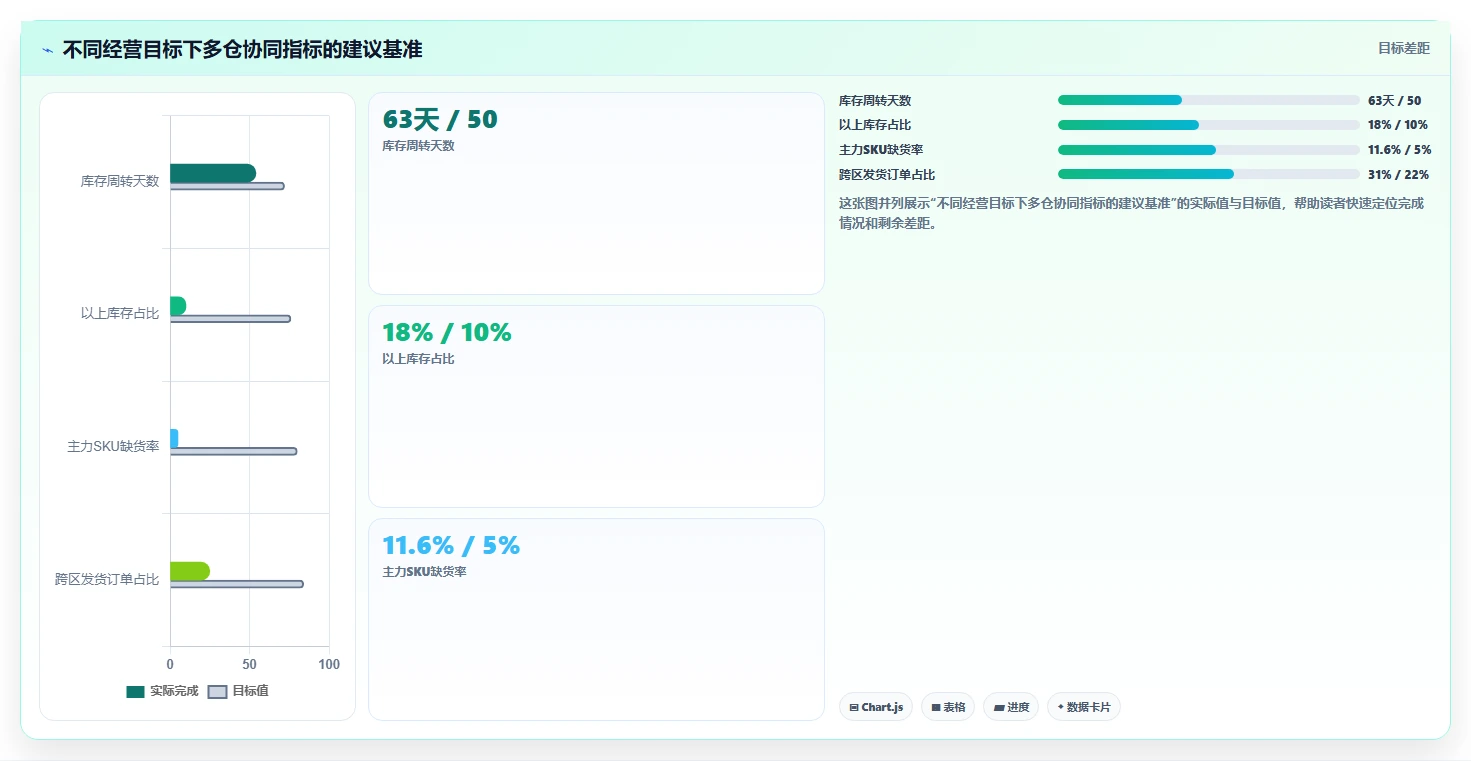Click the chart axis label 库存周转天数
Viewport: 1471px width, 761px height.
(120, 182)
